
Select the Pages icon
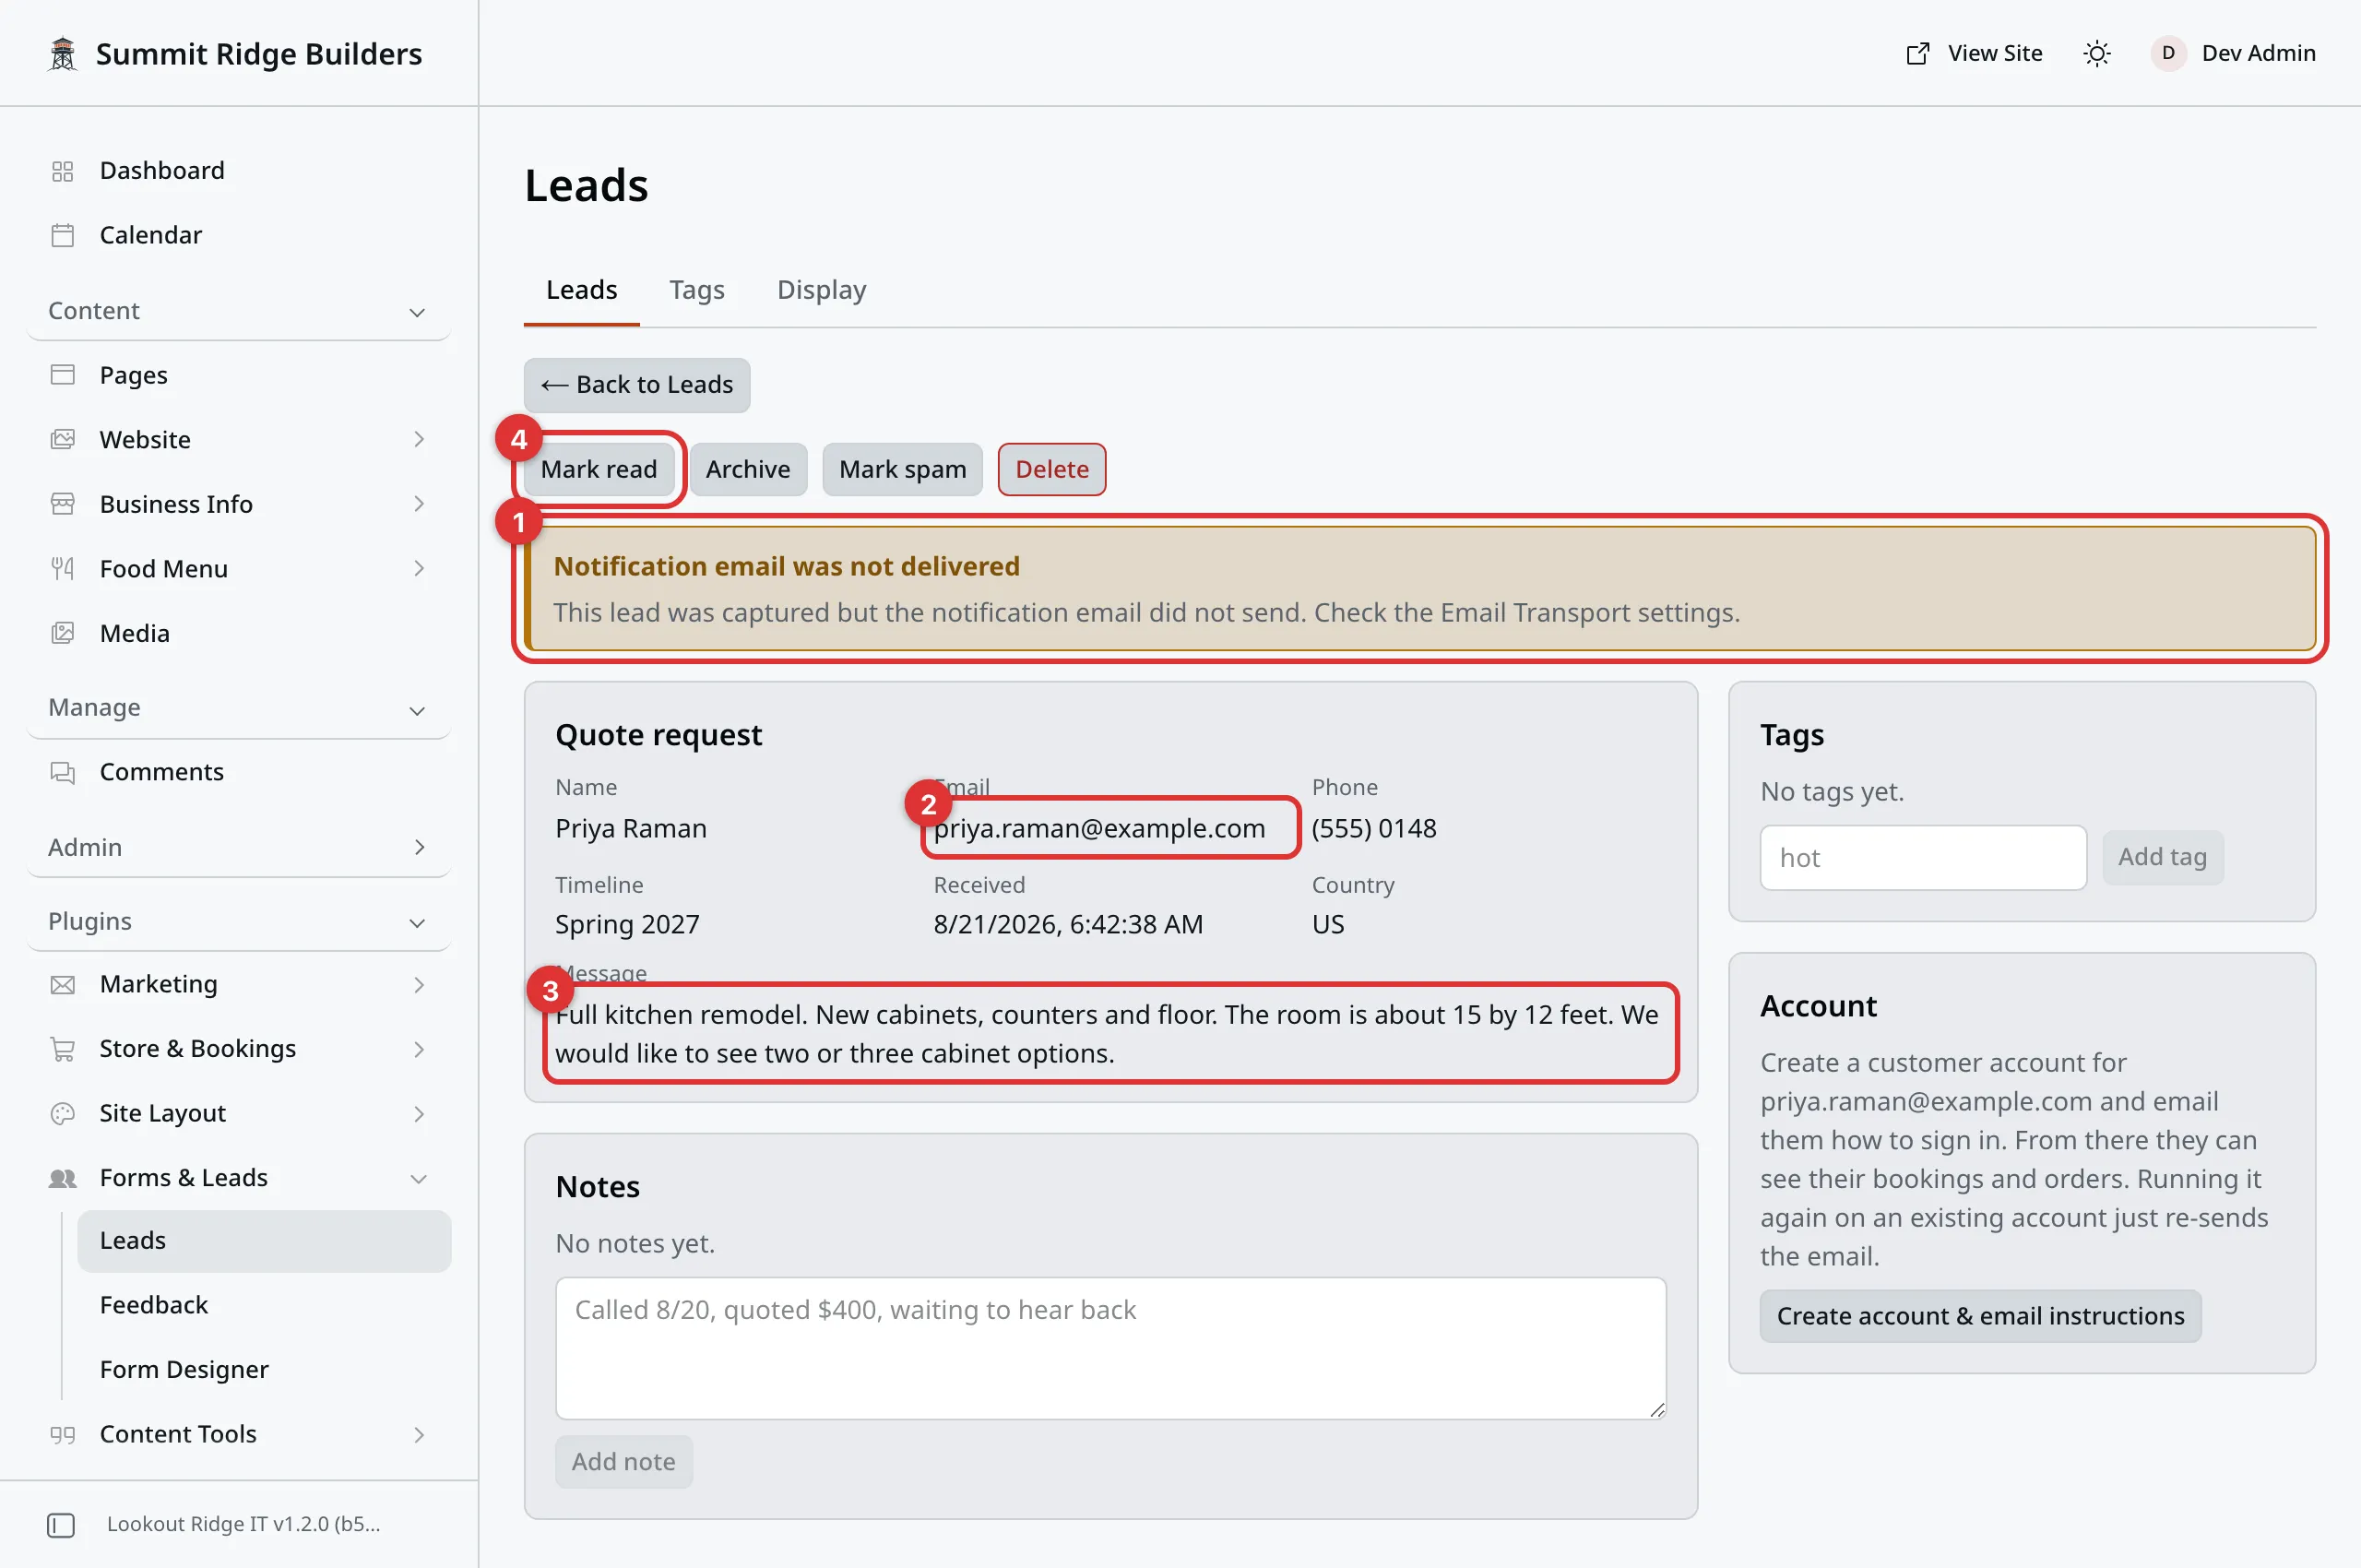click(x=62, y=375)
